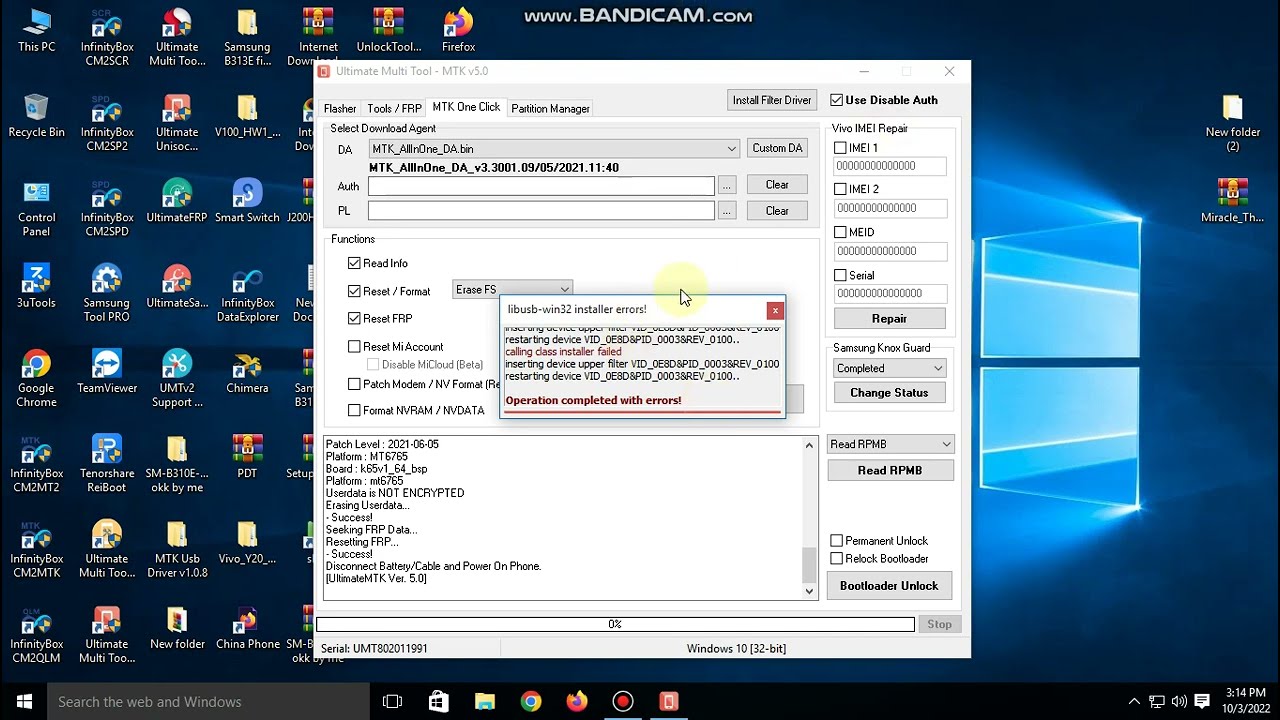Browse for Auth file button
This screenshot has width=1280, height=720.
point(727,185)
